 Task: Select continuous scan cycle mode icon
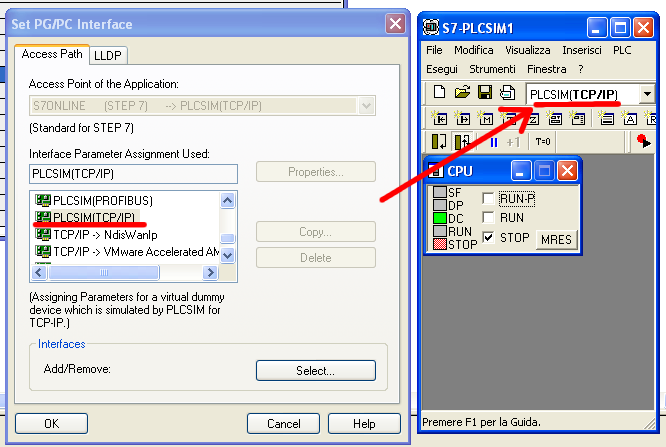[x=462, y=141]
